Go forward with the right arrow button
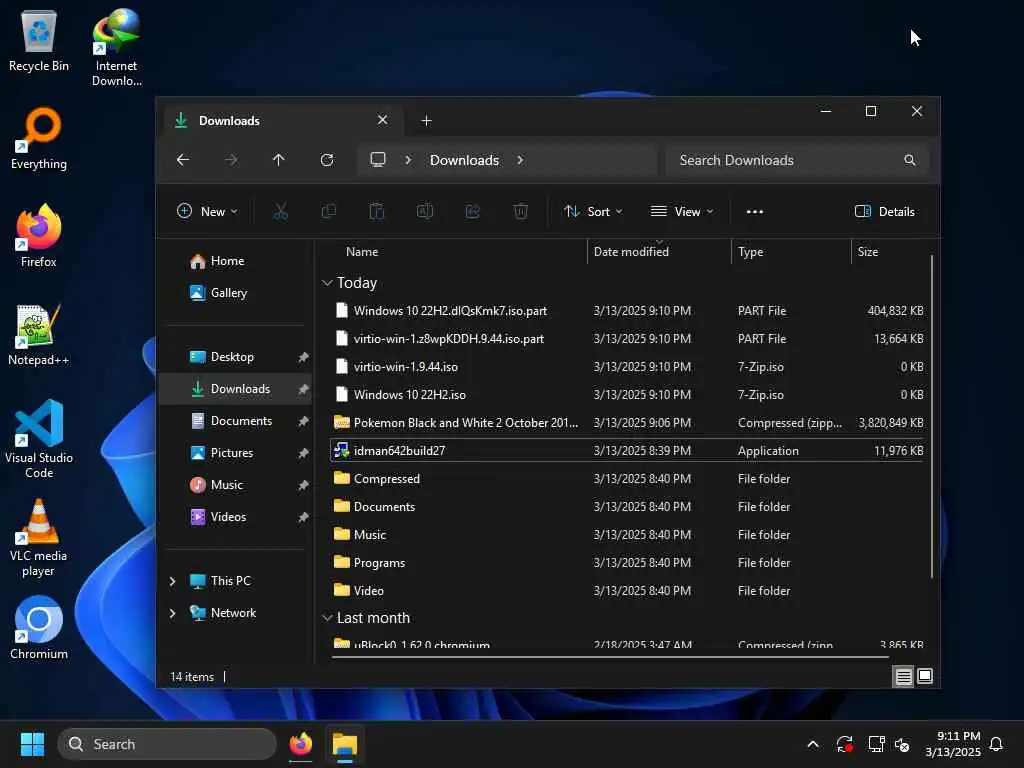The height and width of the screenshot is (768, 1024). pyautogui.click(x=231, y=160)
